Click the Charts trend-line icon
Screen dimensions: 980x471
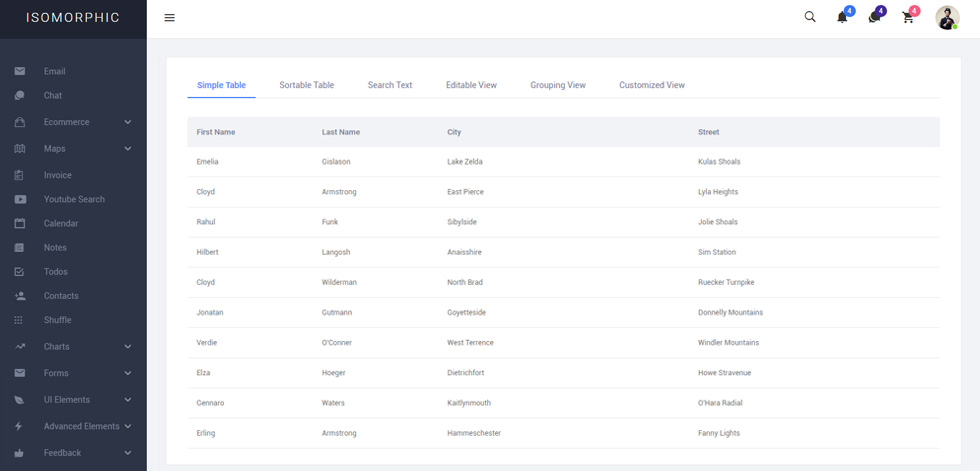click(19, 346)
